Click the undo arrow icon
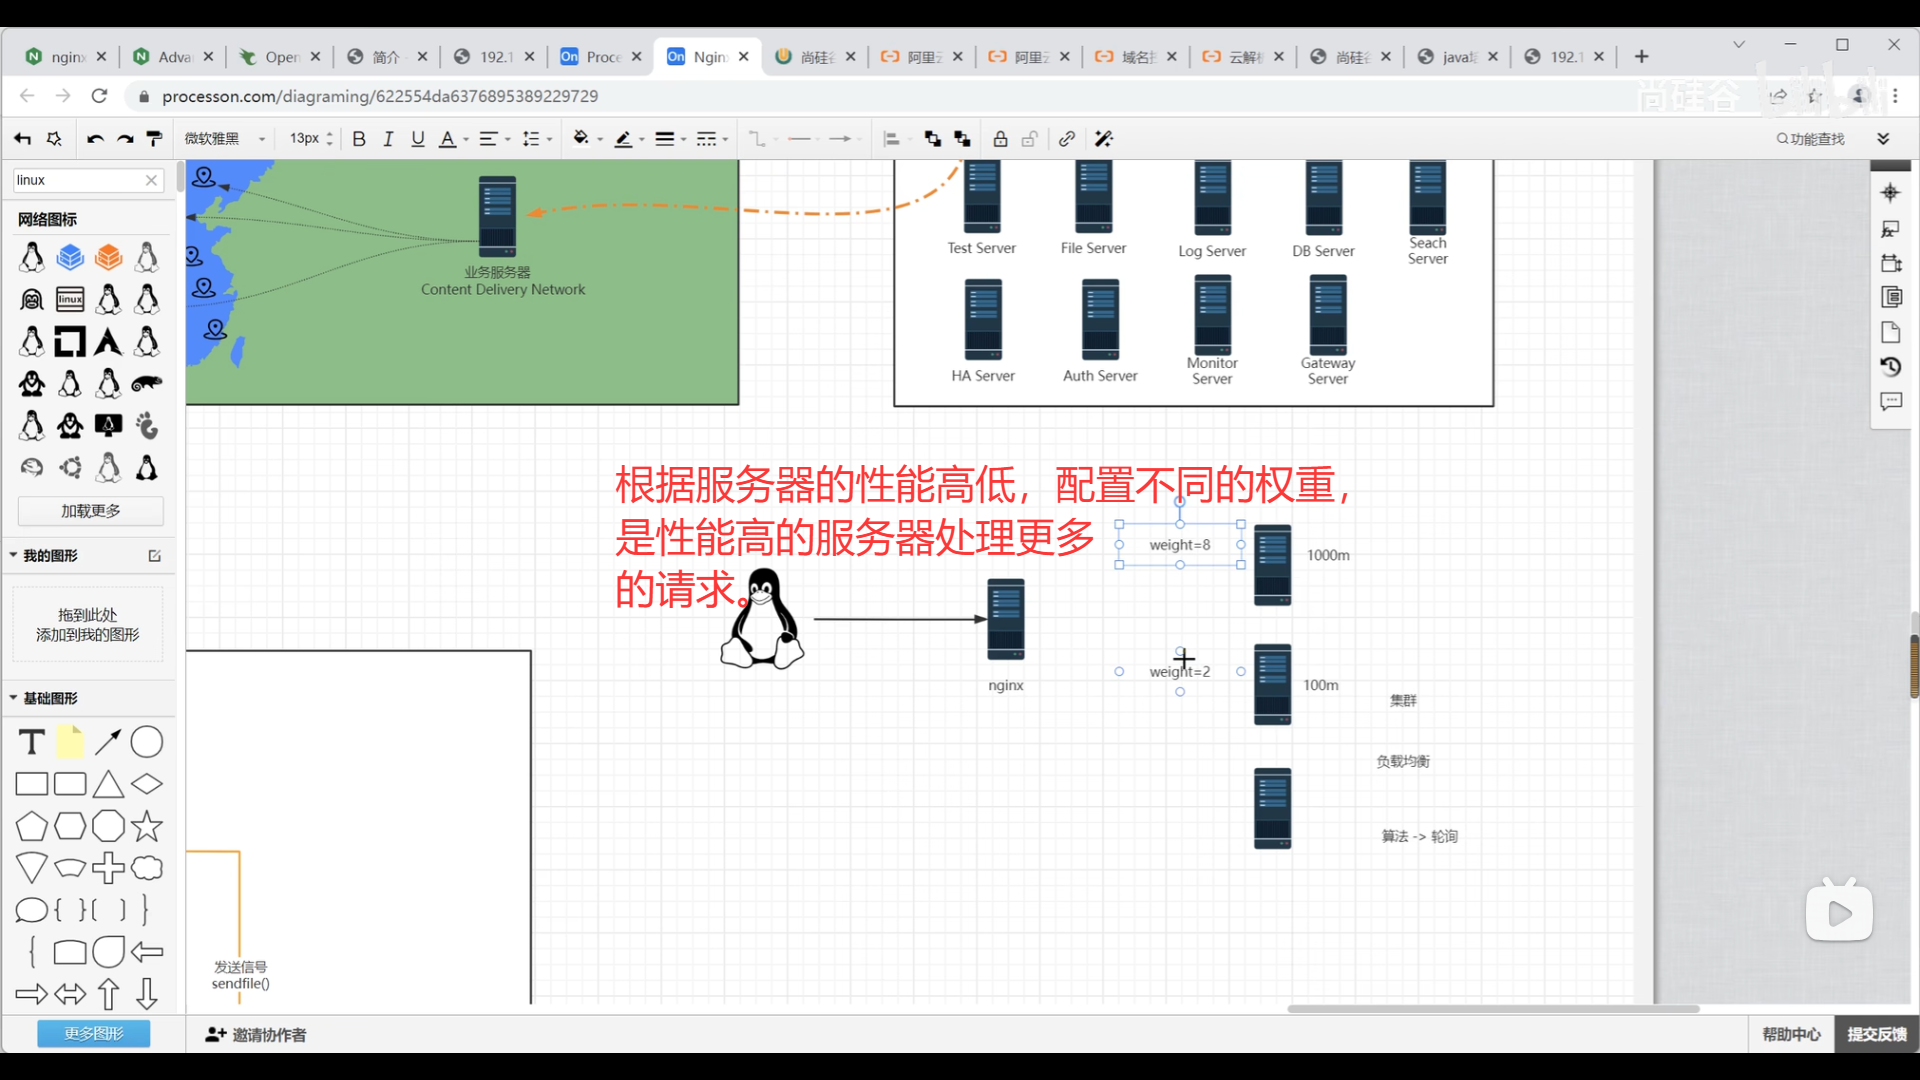 [x=95, y=139]
